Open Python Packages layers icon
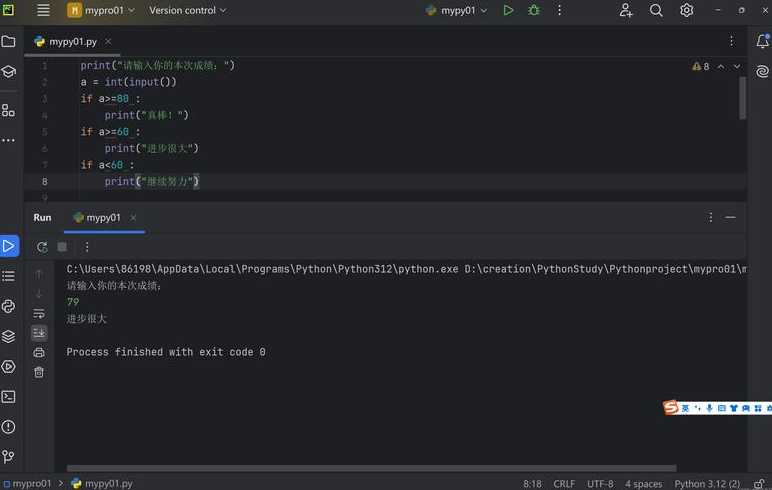The height and width of the screenshot is (490, 772). click(8, 336)
